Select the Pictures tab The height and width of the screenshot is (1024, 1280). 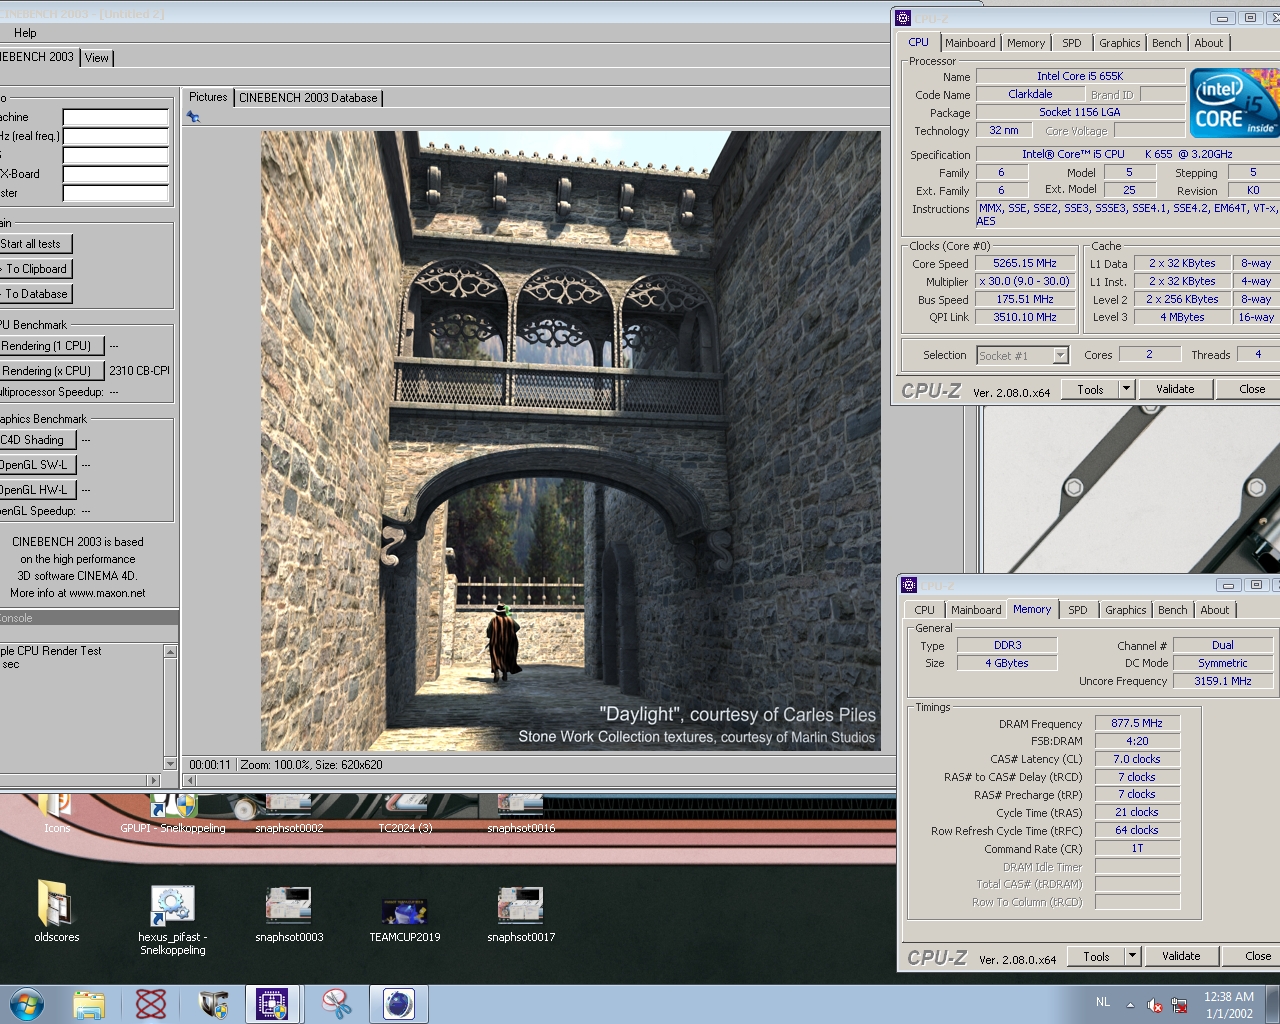pyautogui.click(x=208, y=97)
